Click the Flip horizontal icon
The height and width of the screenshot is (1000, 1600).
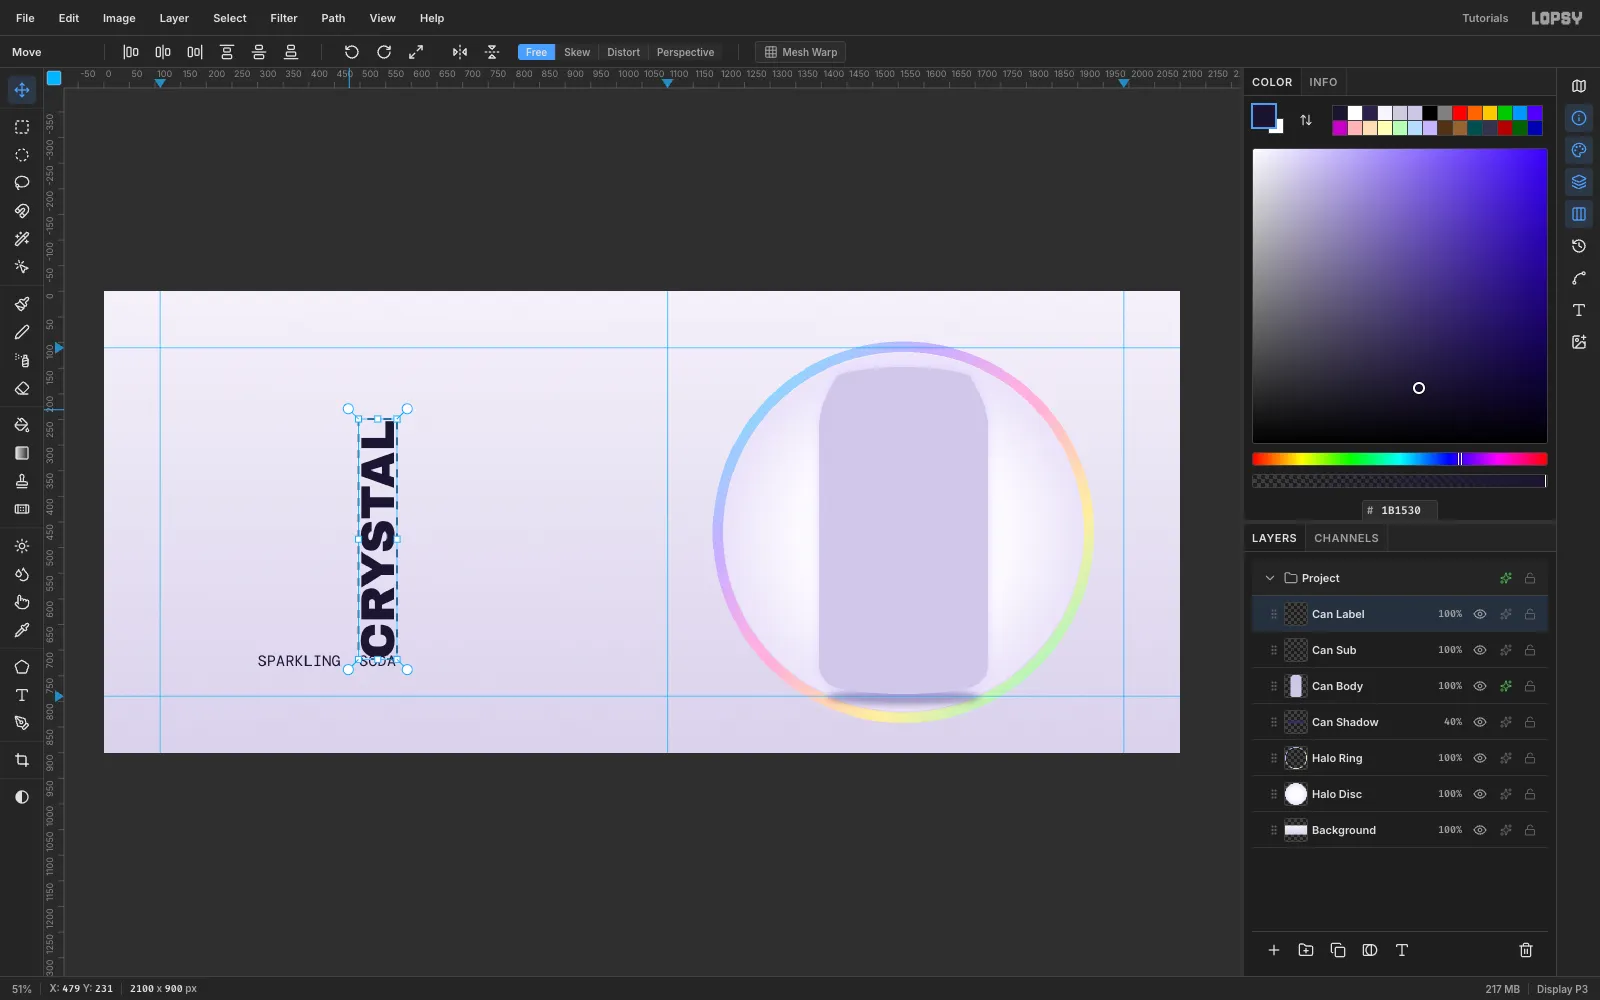(x=460, y=52)
